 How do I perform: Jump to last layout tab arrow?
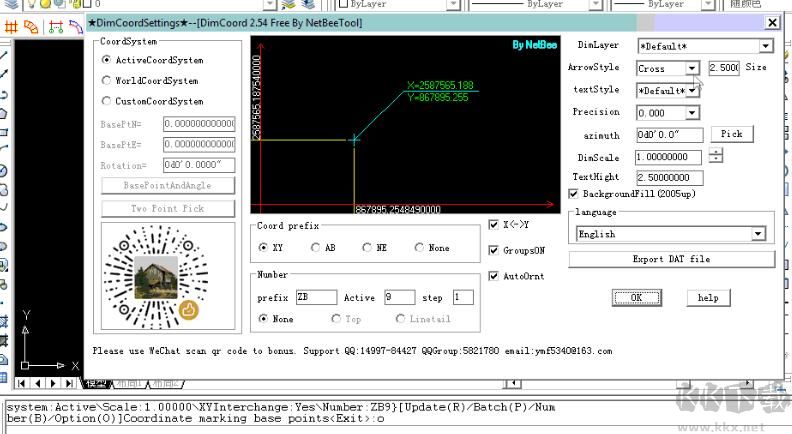click(69, 383)
